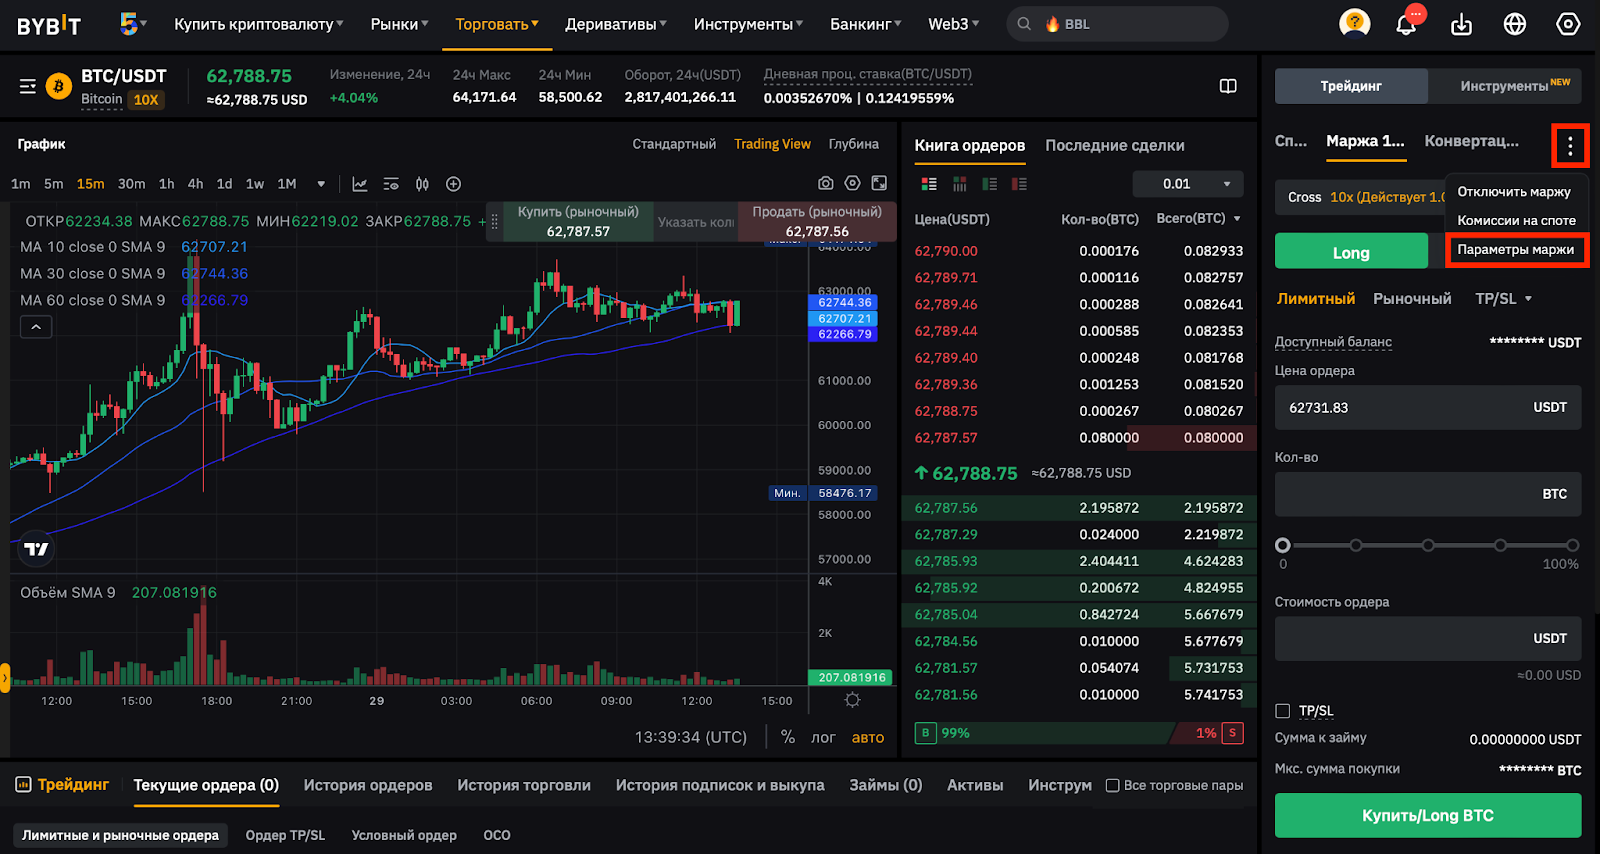Toggle auto scale on chart

coord(868,737)
